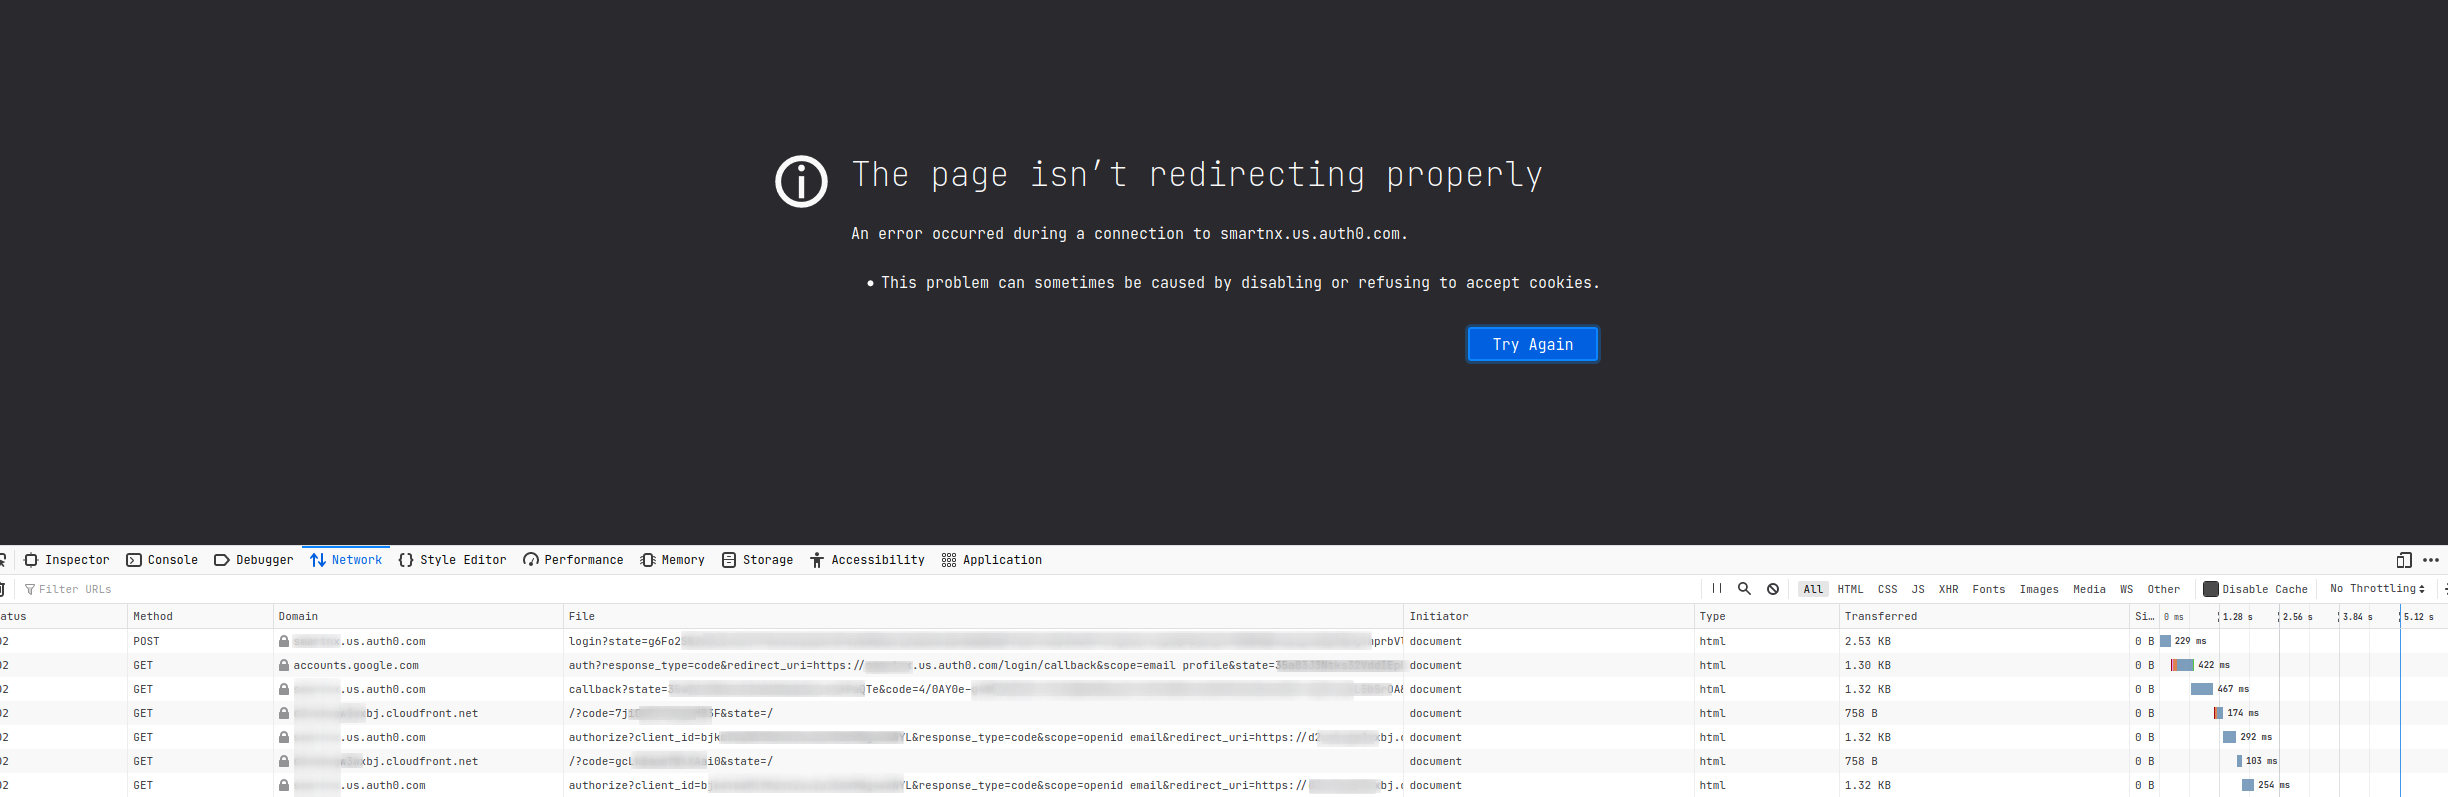Click the Memory chip icon

648,560
